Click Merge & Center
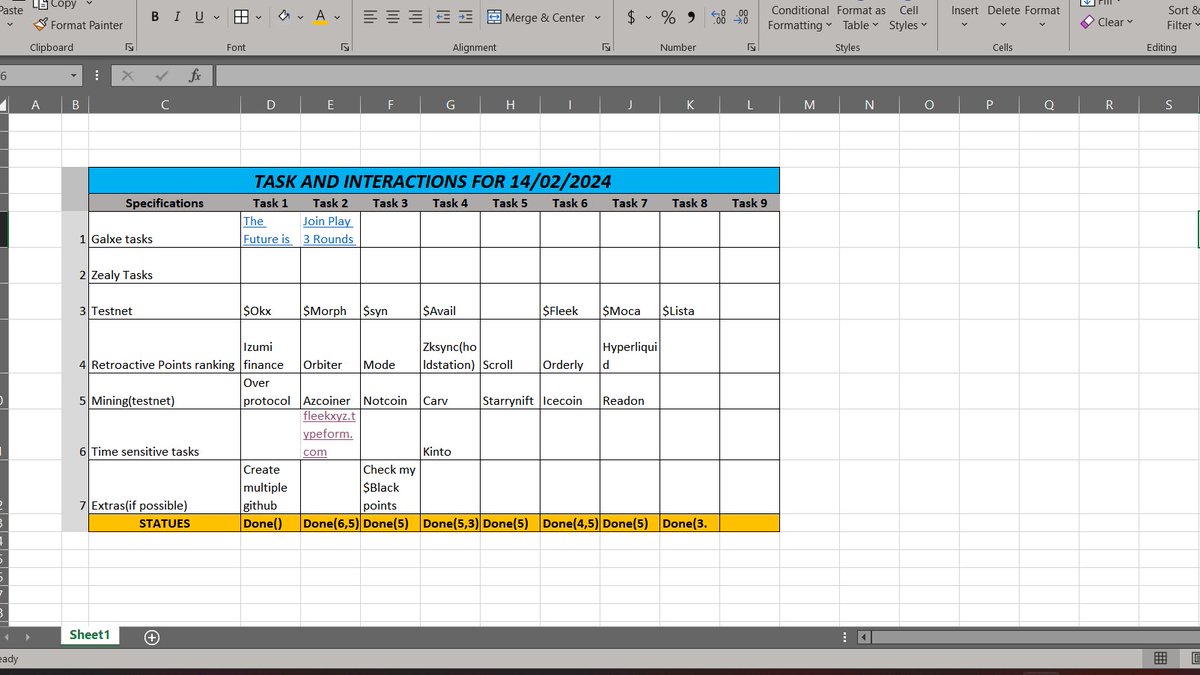The image size is (1200, 675). click(537, 17)
